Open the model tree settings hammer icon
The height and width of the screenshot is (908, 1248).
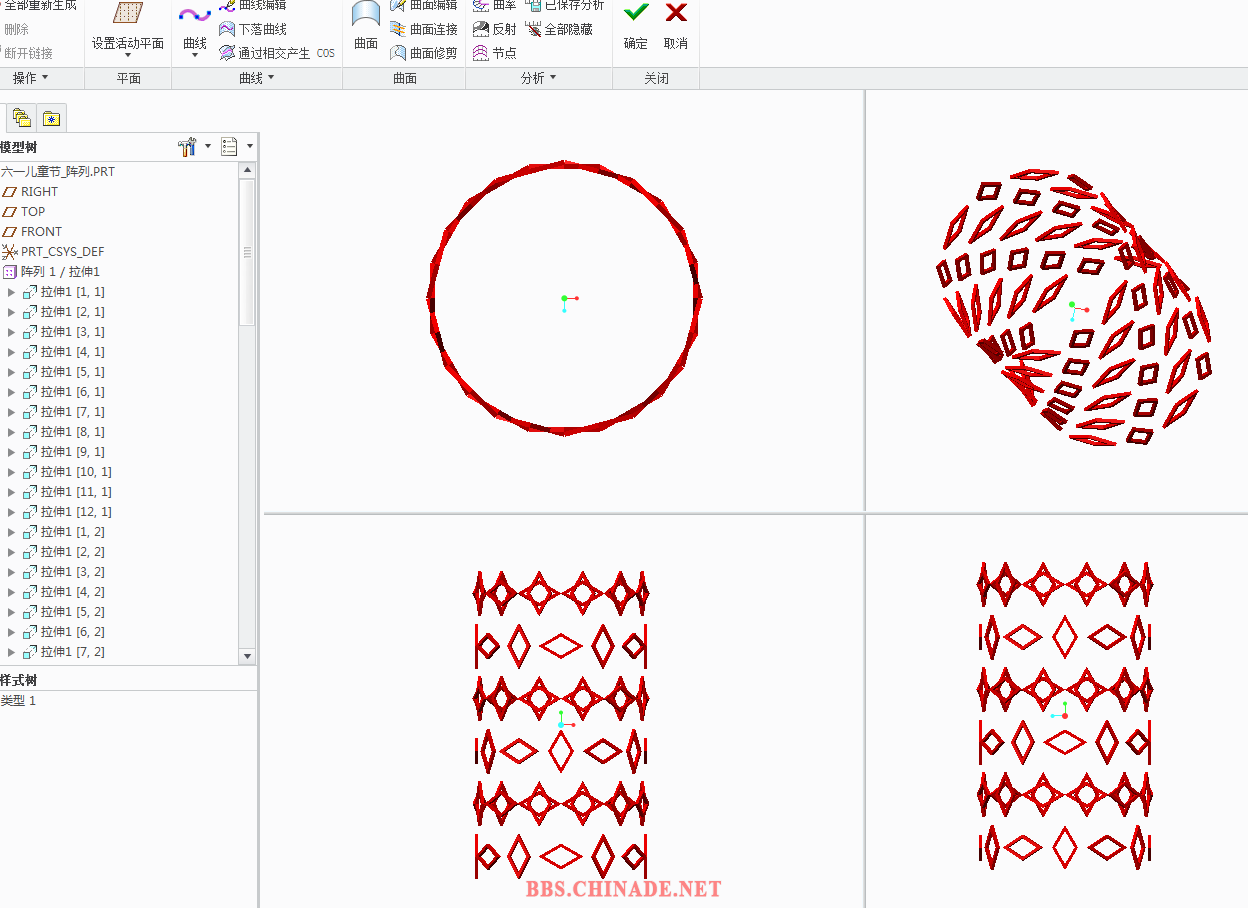[187, 147]
